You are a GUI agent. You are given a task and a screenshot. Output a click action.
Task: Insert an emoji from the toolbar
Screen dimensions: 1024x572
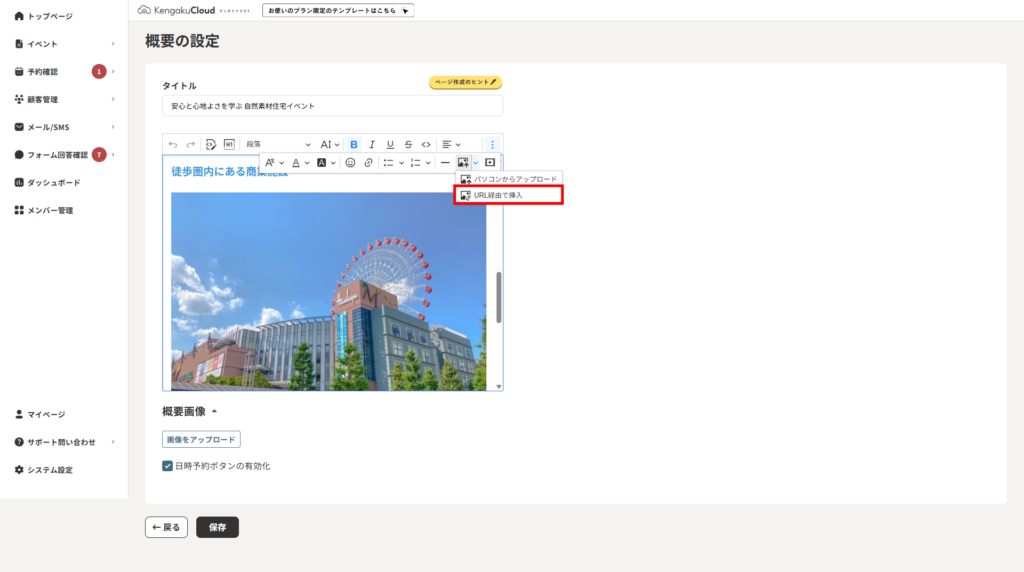350,162
